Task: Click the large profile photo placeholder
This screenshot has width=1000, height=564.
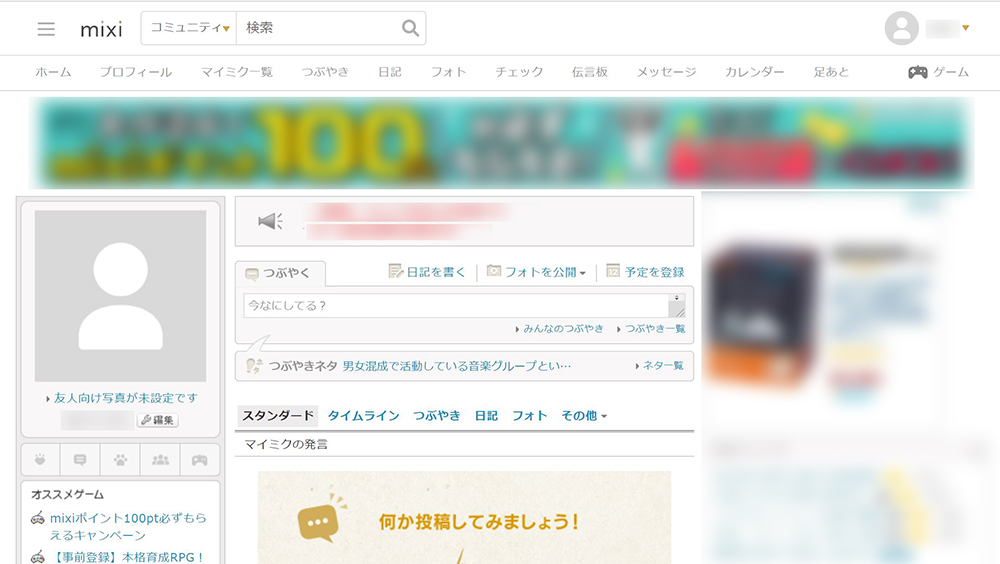Action: coord(120,296)
